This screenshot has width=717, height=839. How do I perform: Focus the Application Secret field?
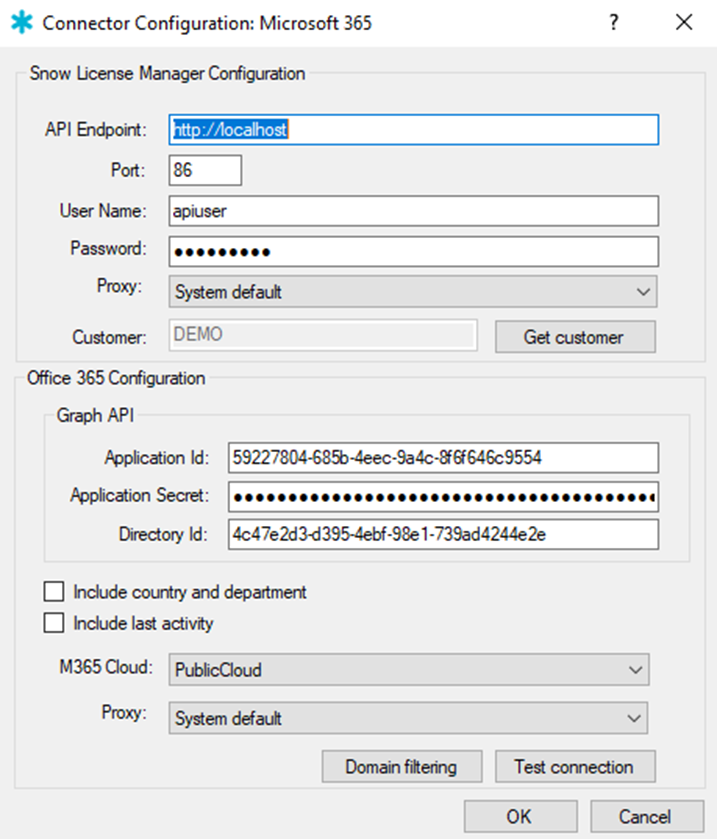tap(443, 497)
